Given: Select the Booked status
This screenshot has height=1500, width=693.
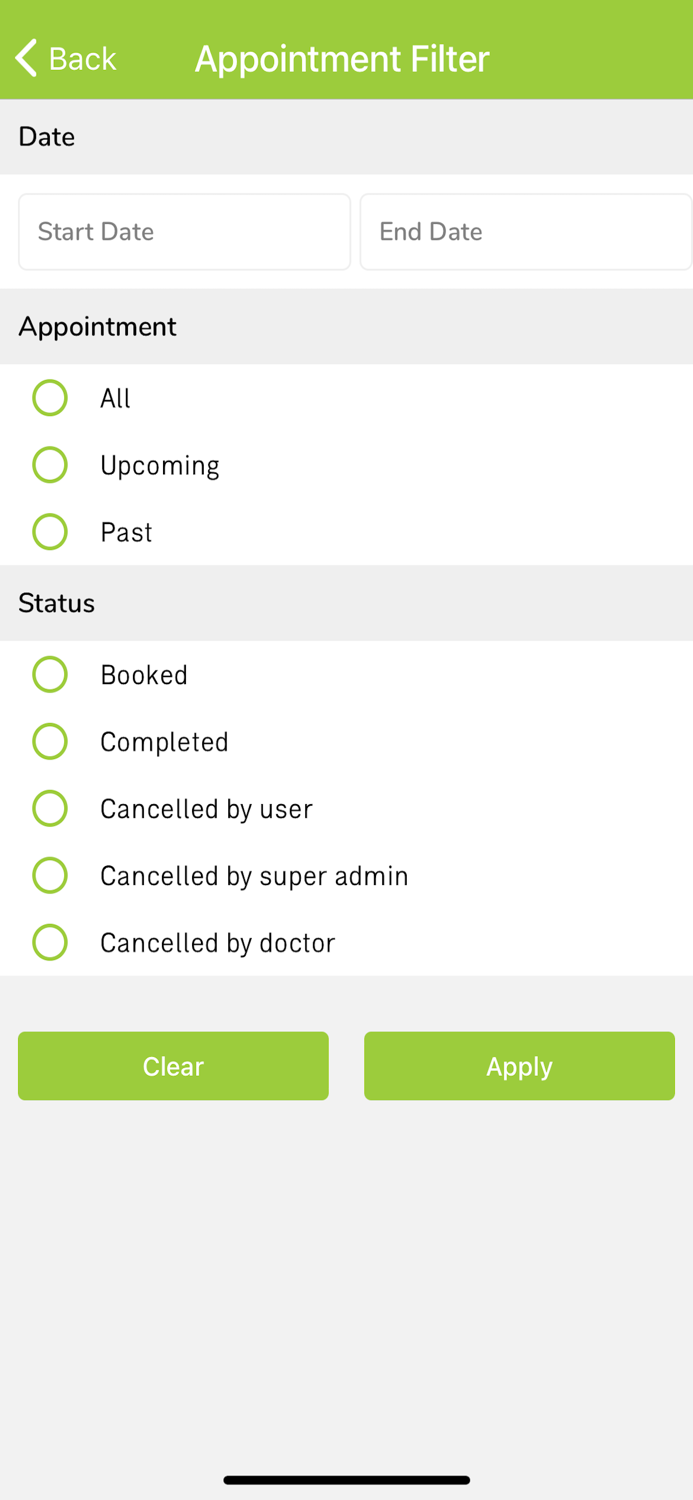Looking at the screenshot, I should coord(49,674).
